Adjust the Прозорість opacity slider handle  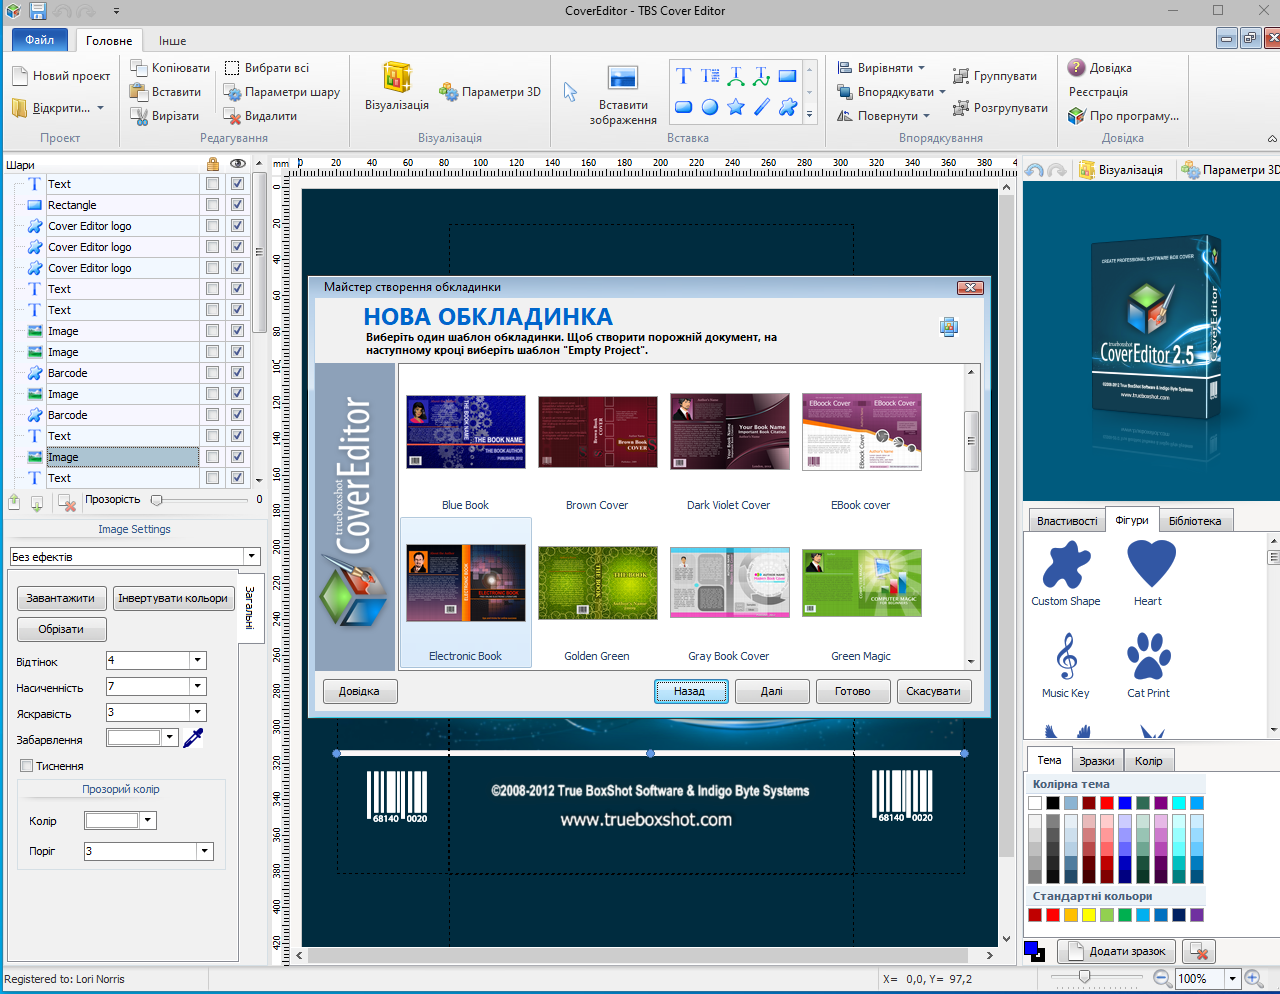156,500
